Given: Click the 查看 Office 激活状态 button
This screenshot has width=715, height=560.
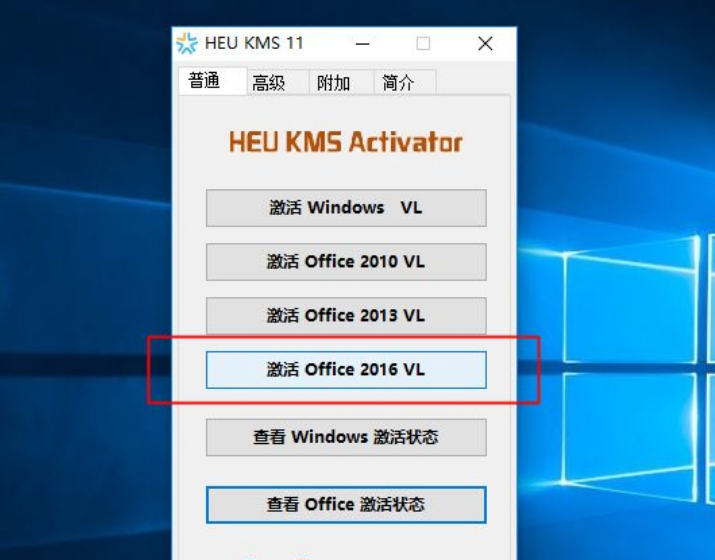Looking at the screenshot, I should click(346, 505).
